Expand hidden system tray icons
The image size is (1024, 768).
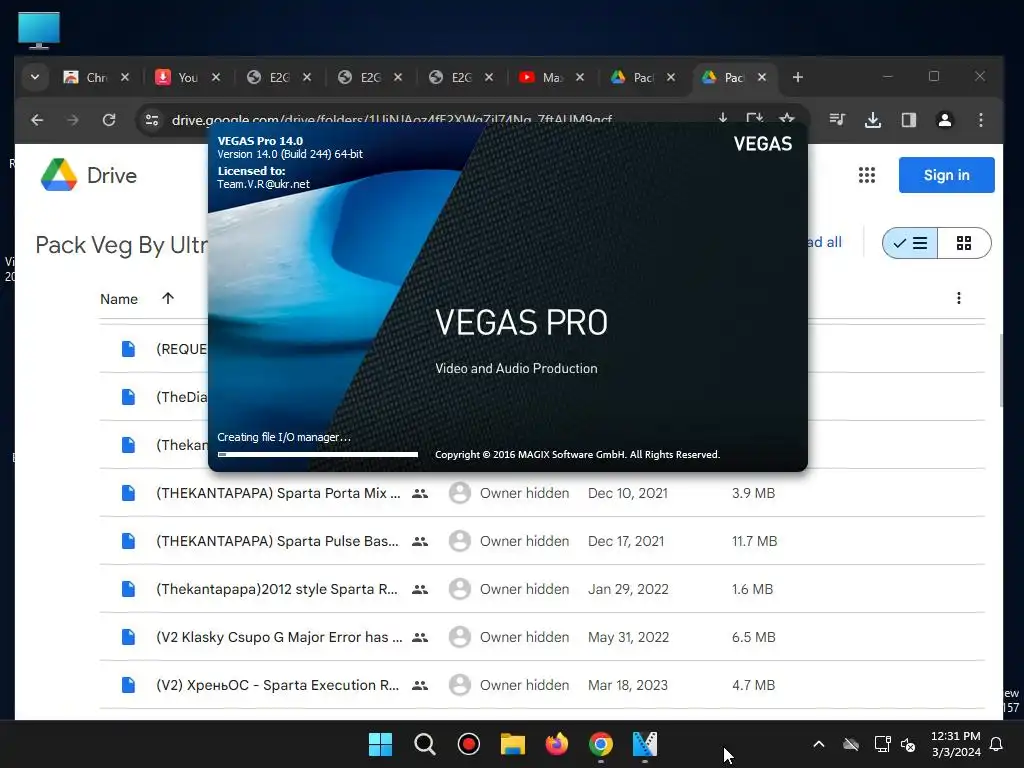click(x=818, y=744)
